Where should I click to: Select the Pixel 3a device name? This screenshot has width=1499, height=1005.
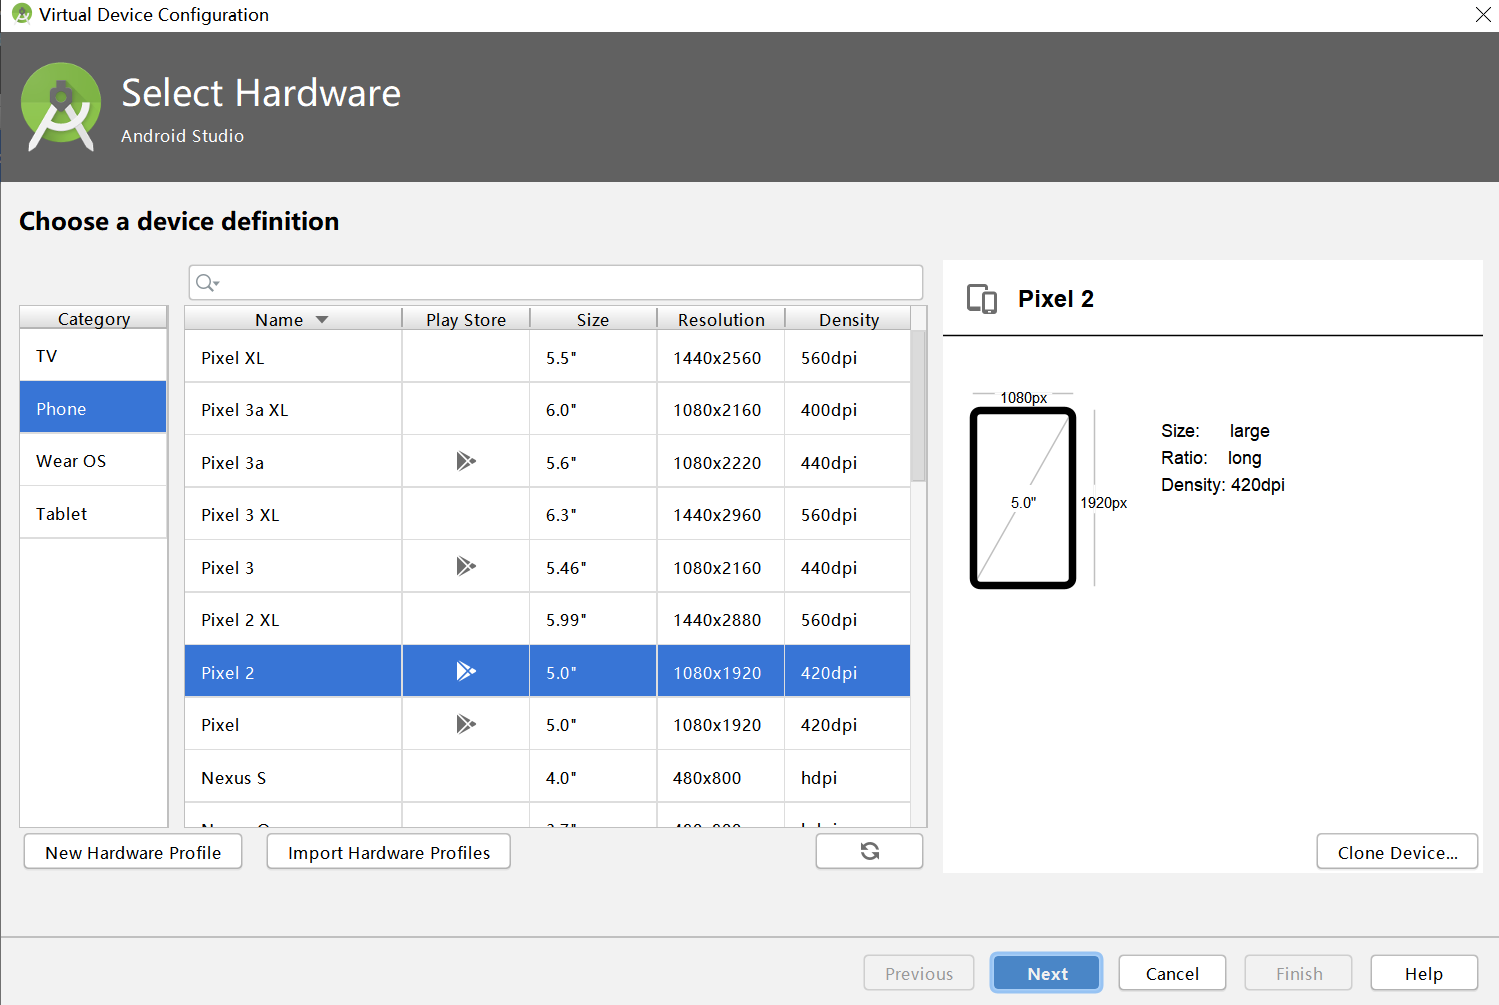[x=232, y=463]
